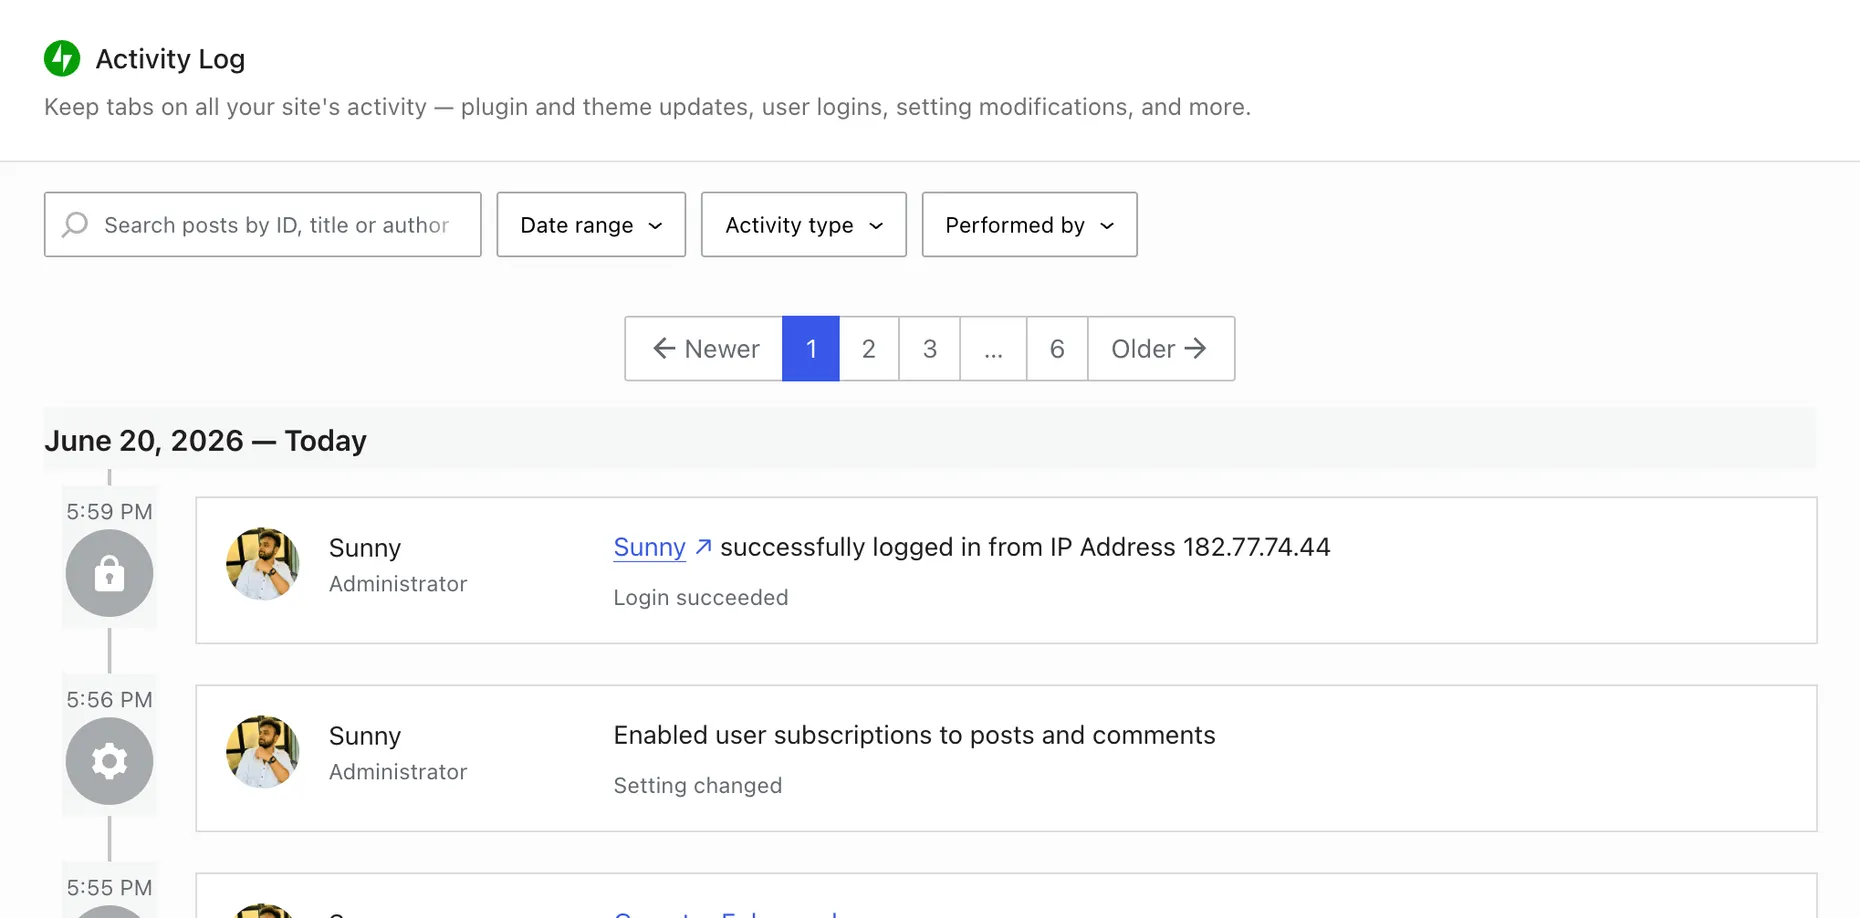The image size is (1860, 918).
Task: Go to Newer activity page
Action: pos(704,349)
